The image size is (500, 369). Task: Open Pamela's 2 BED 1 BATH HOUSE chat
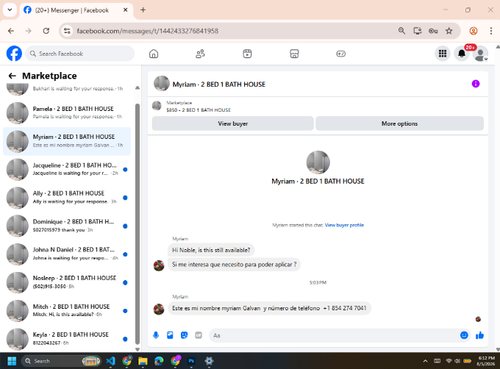click(67, 113)
